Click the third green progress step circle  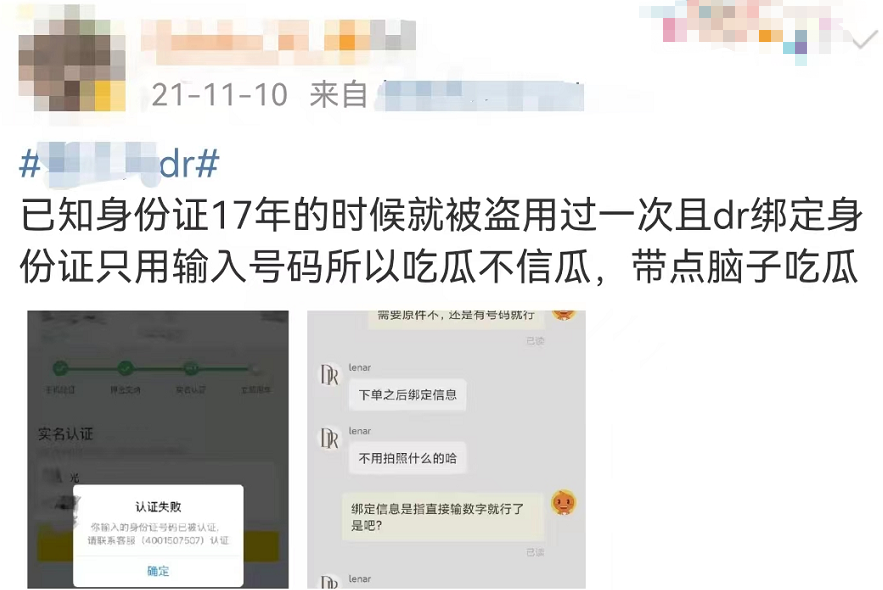(191, 368)
